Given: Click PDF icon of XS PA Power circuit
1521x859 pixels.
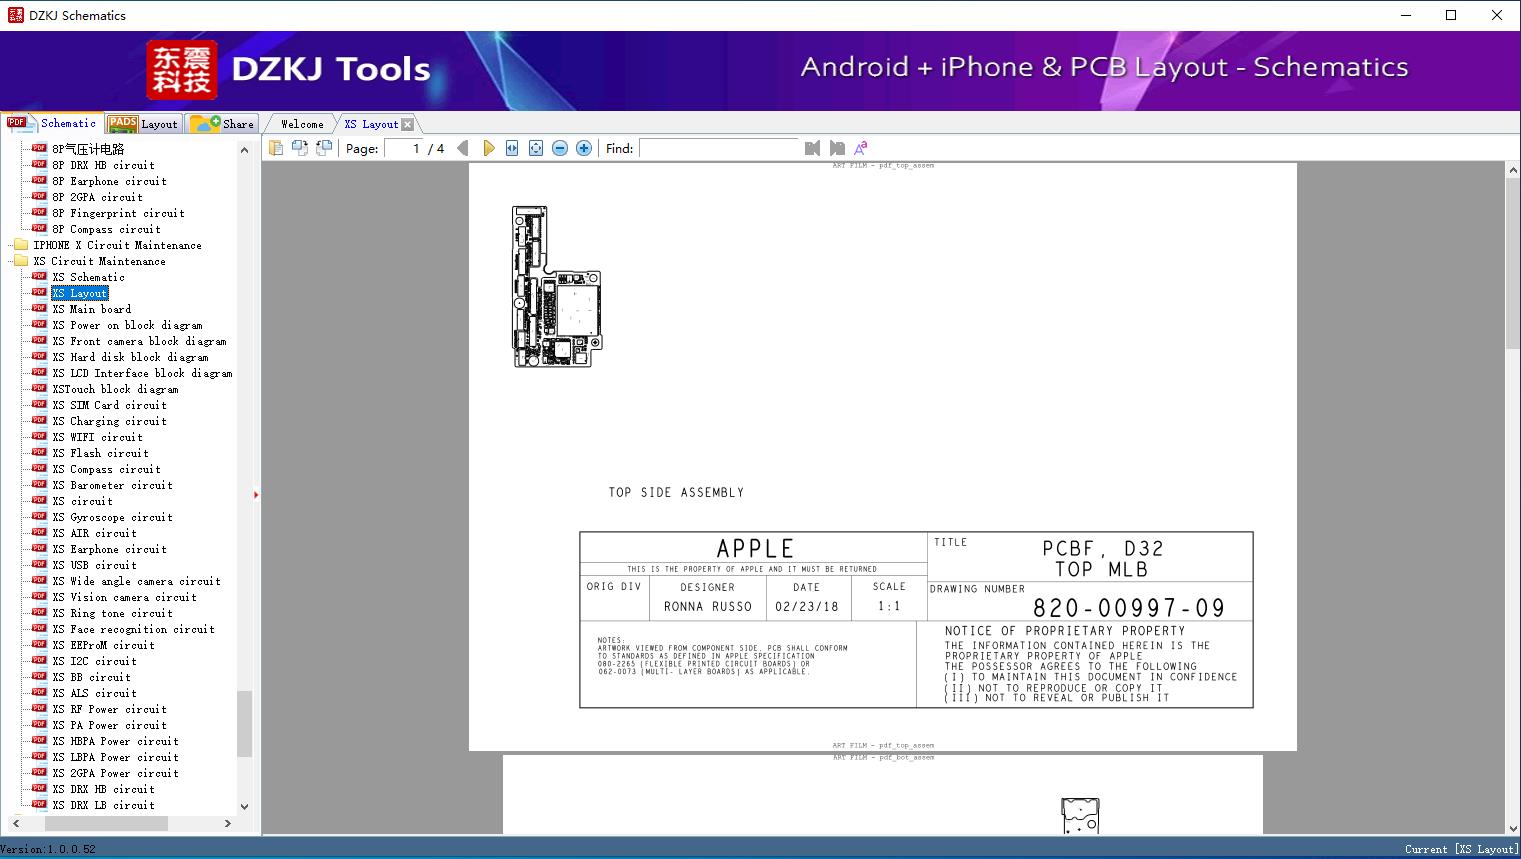Looking at the screenshot, I should pyautogui.click(x=39, y=724).
